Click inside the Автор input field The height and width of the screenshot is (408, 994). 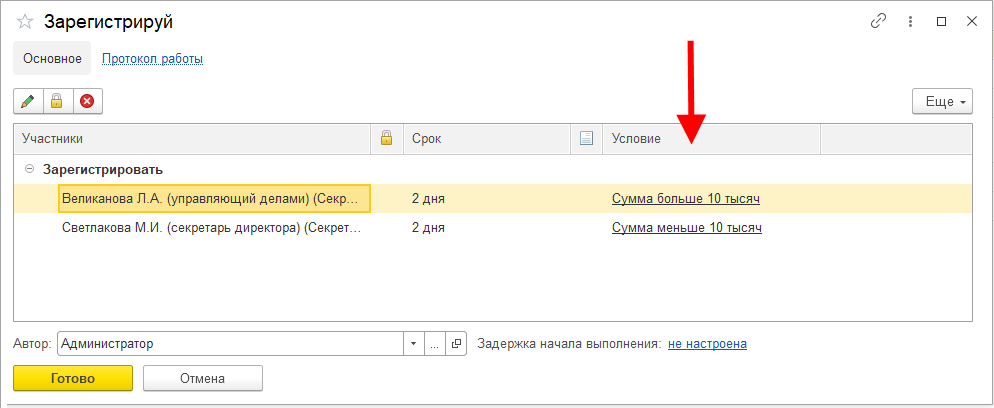(x=230, y=344)
